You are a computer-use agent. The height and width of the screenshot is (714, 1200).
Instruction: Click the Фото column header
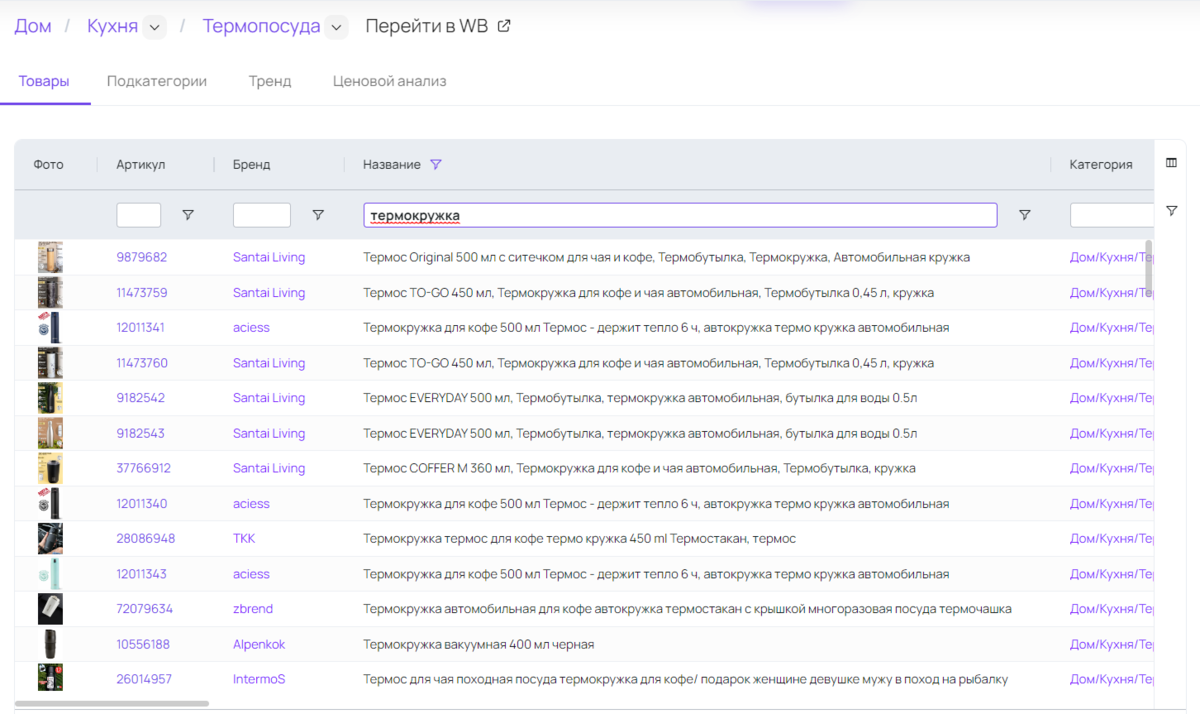[x=48, y=165]
